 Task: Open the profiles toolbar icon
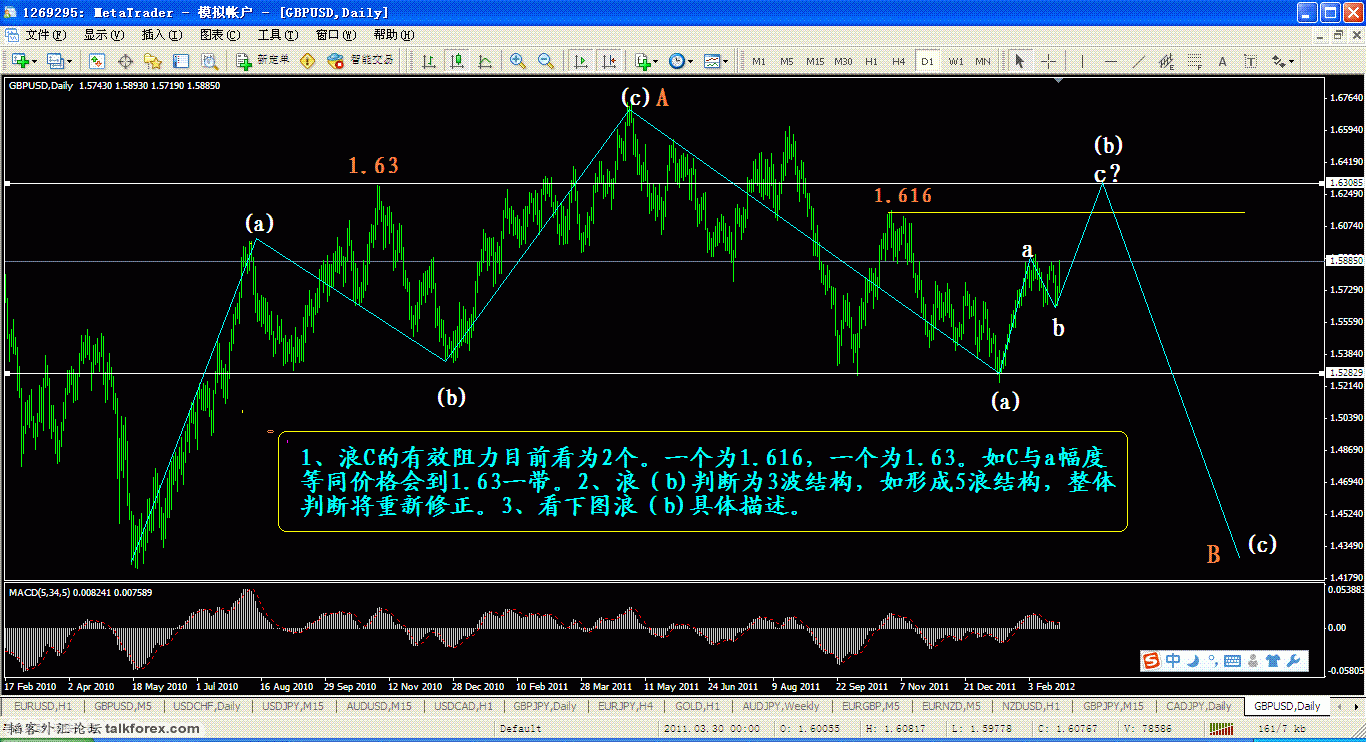pyautogui.click(x=55, y=61)
